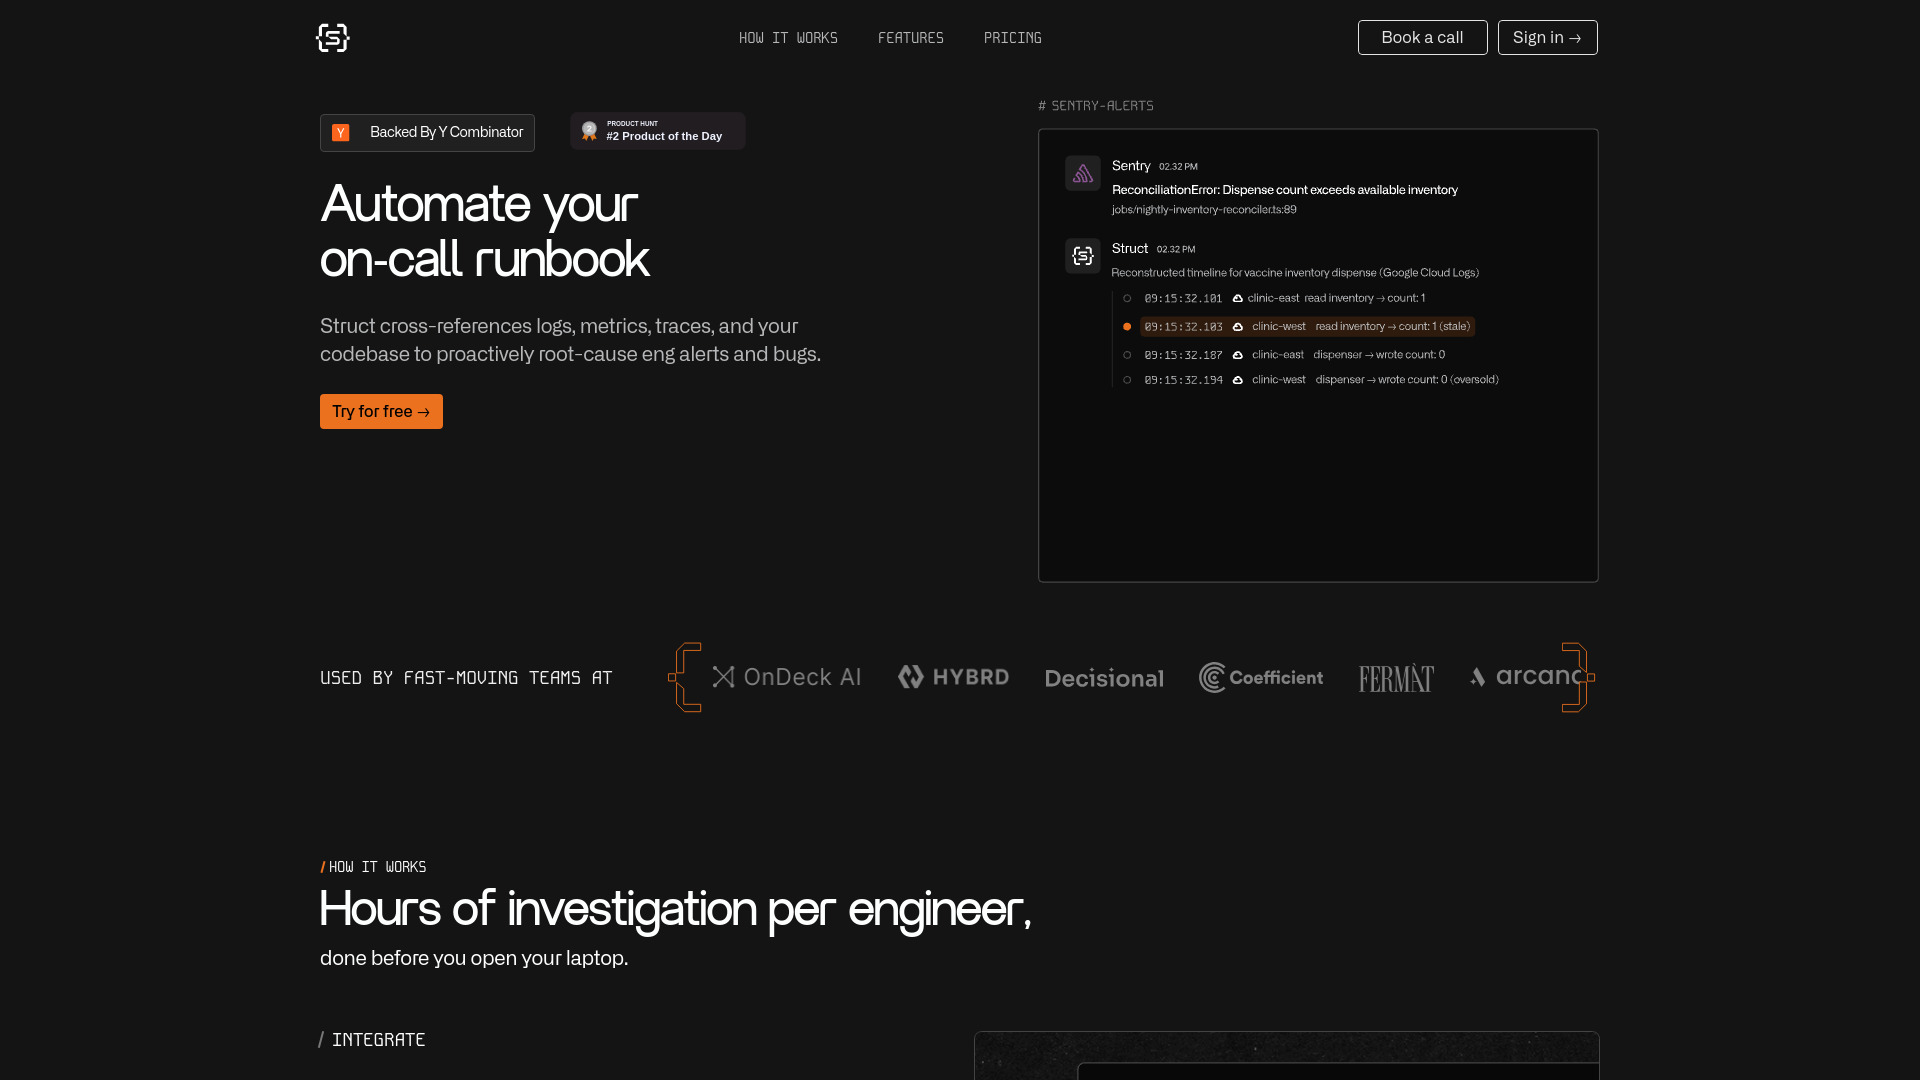Click the Product Hunt medal icon
Viewport: 1920px width, 1080px height.
point(589,131)
